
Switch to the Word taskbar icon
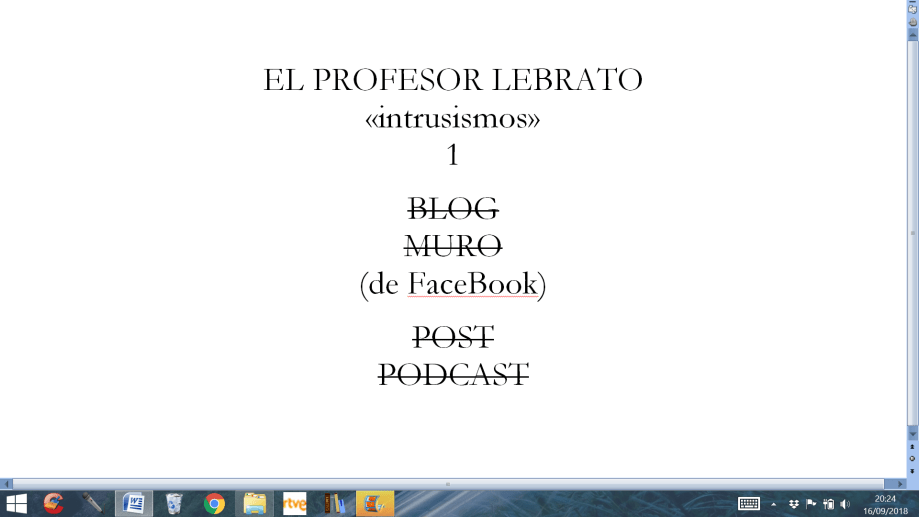133,503
